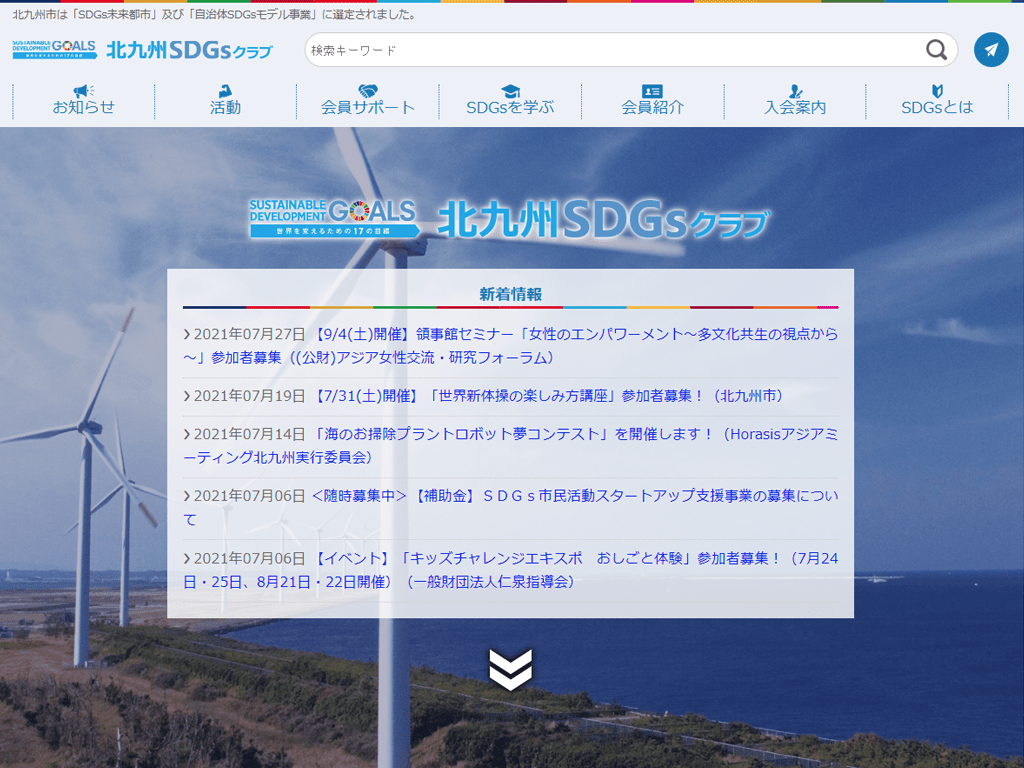
Task: Click the large hero 北九州SDGsクラブ banner logo
Action: [510, 219]
